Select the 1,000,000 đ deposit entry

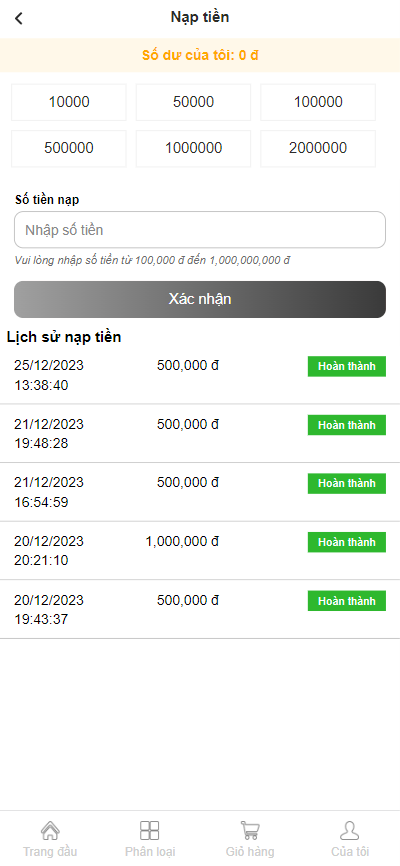tap(200, 551)
